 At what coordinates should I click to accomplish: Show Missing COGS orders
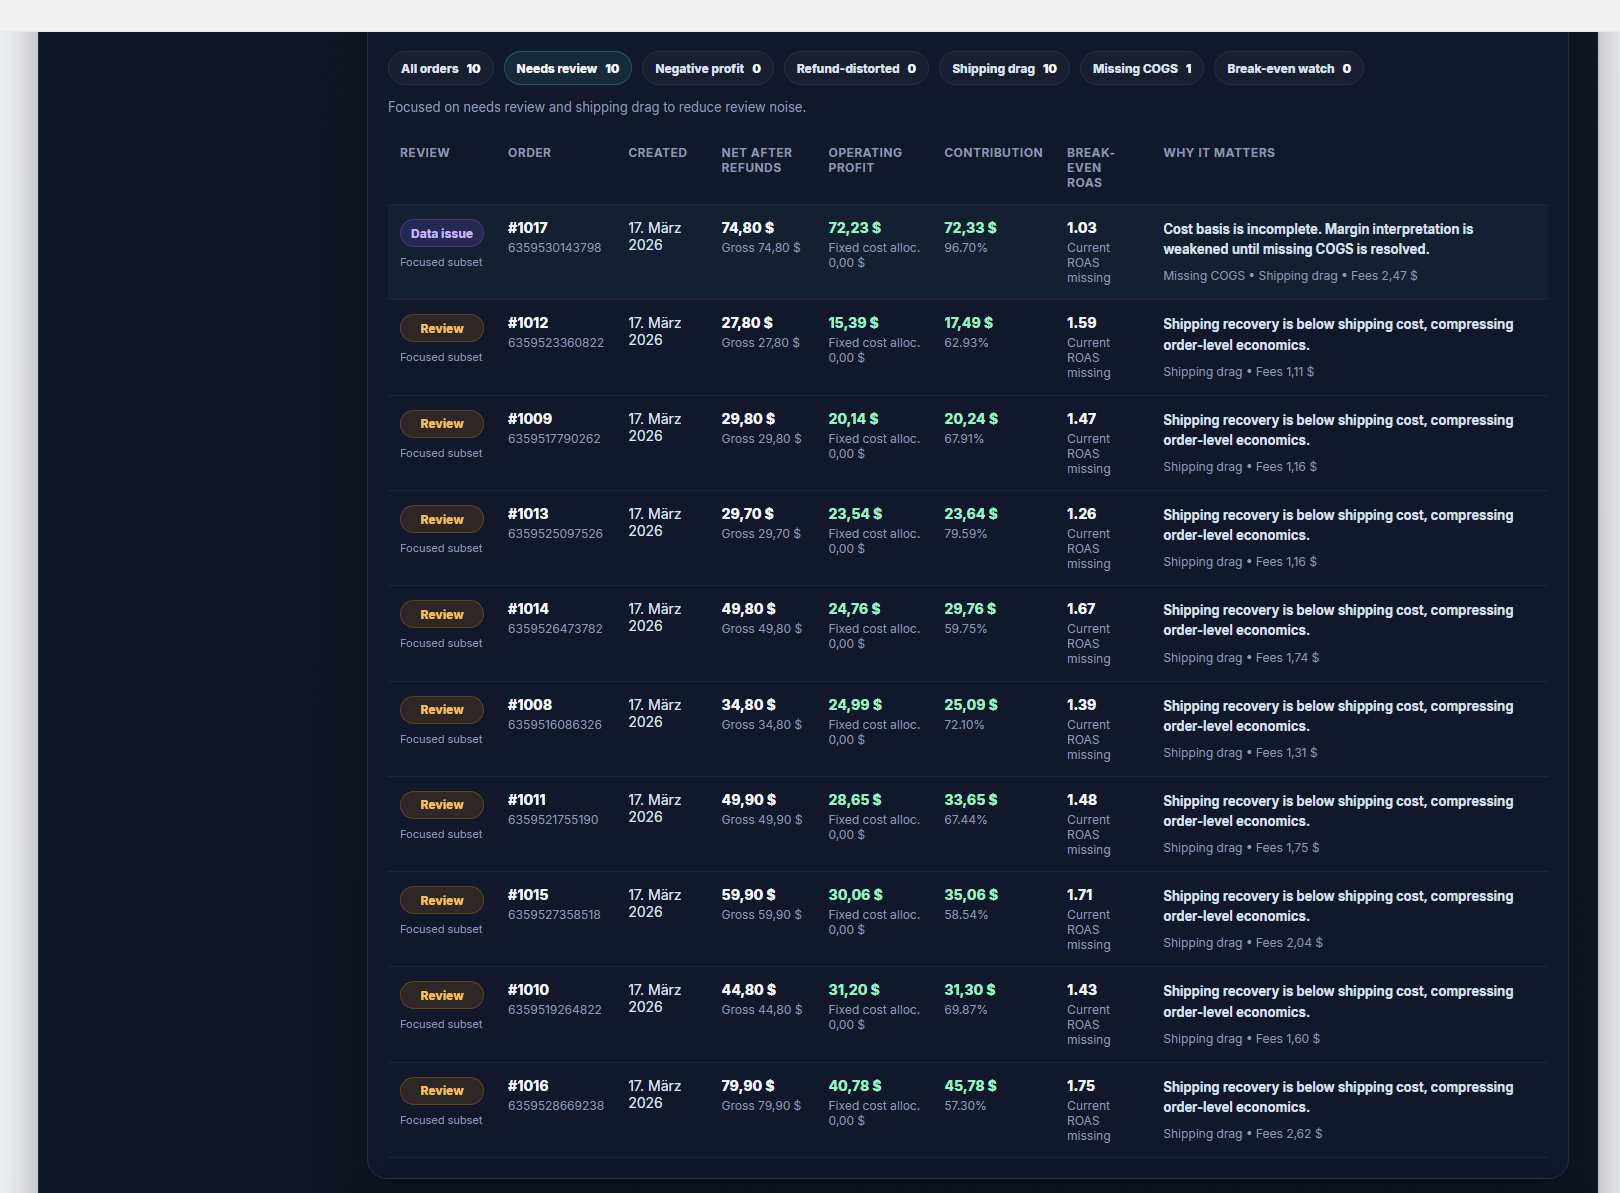(x=1141, y=69)
